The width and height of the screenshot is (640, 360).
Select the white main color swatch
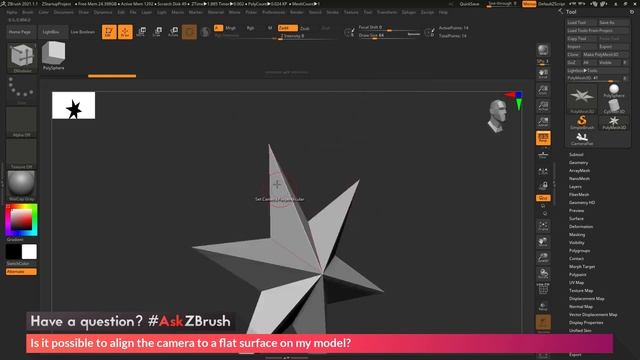tap(29, 252)
